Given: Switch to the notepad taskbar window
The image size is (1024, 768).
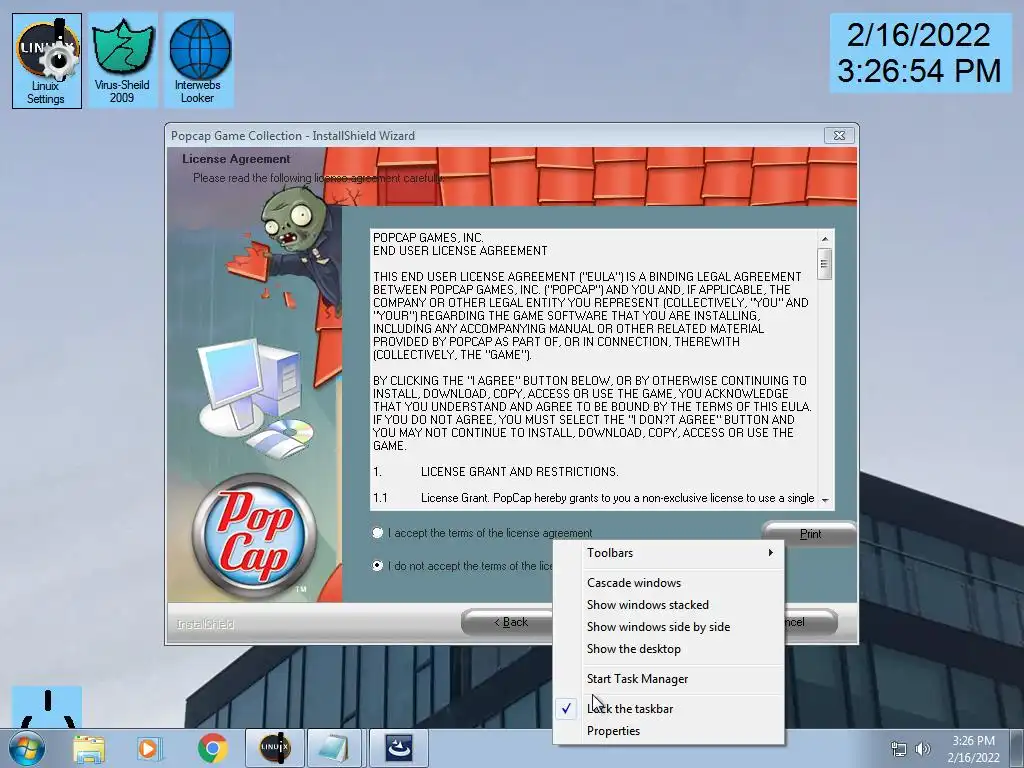Looking at the screenshot, I should pos(336,748).
